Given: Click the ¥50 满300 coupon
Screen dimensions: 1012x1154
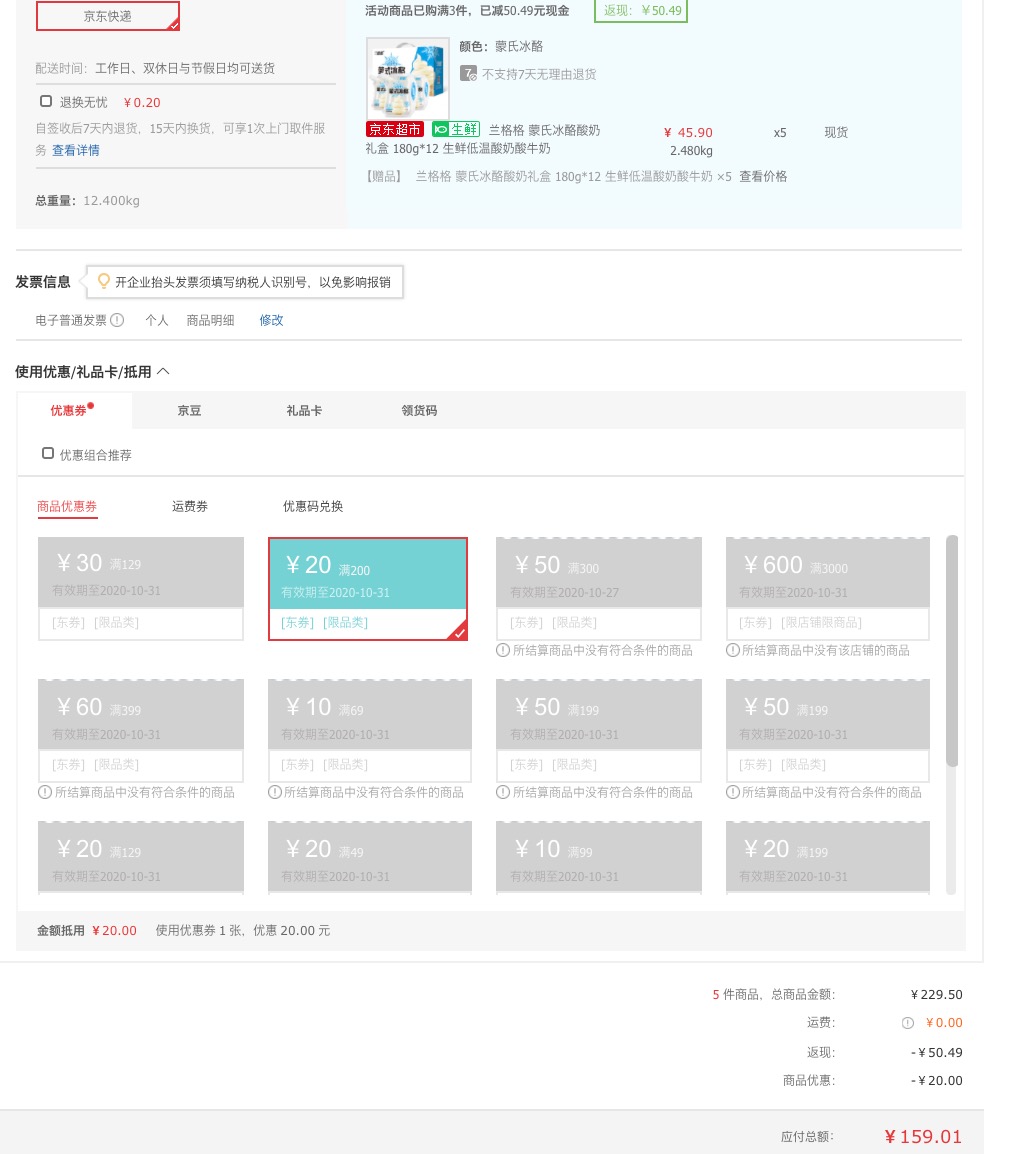Looking at the screenshot, I should tap(598, 589).
